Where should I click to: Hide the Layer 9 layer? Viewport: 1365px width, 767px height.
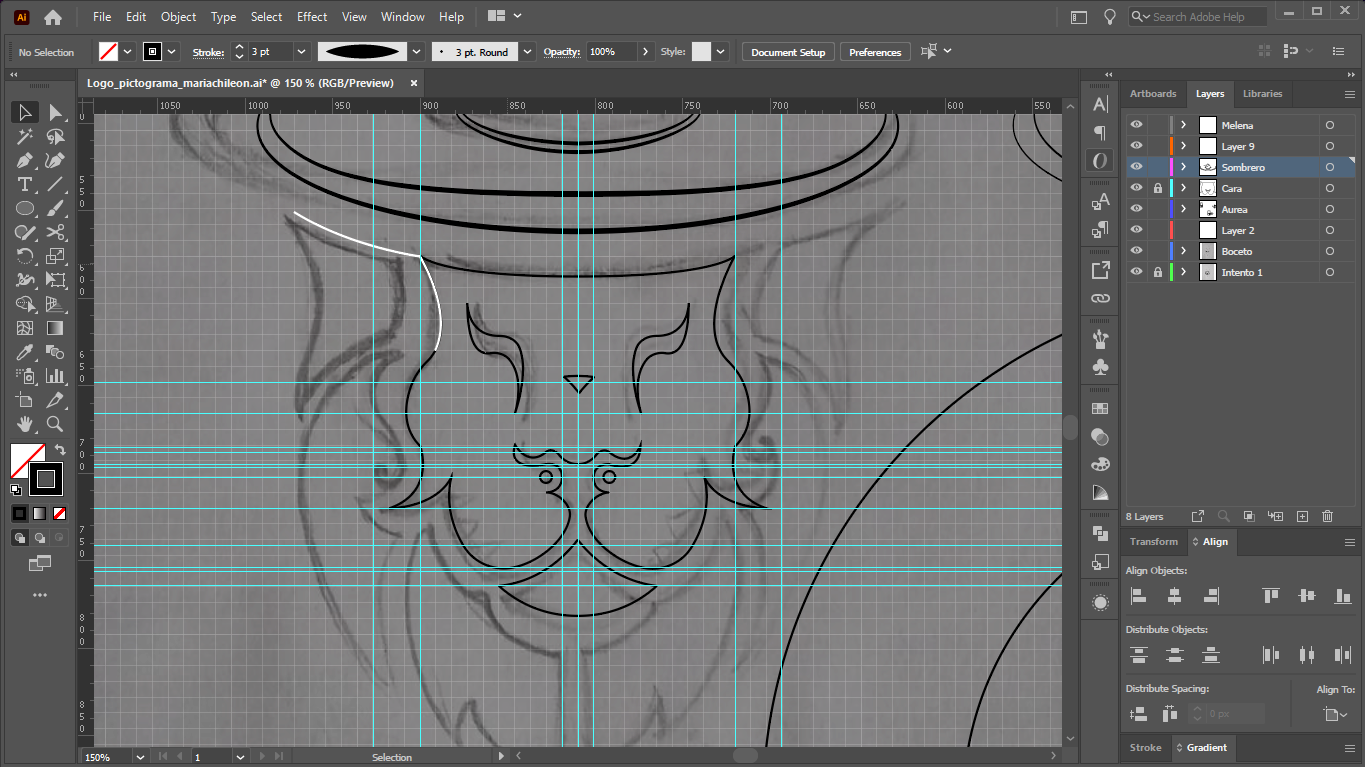[1136, 146]
